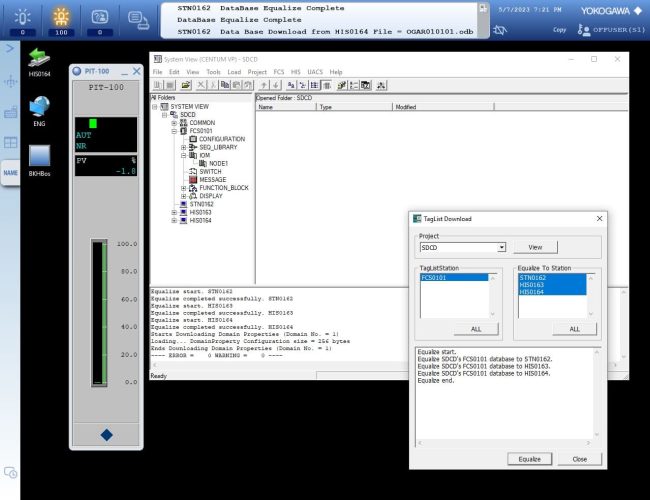Click ALL under TagListStation
The height and width of the screenshot is (500, 650).
(476, 329)
